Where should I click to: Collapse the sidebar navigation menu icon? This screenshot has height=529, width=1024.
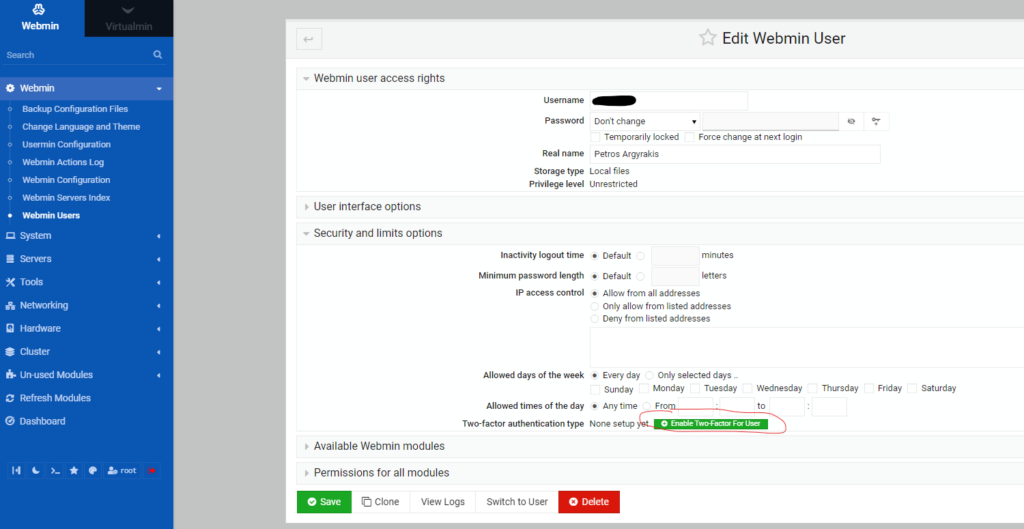tap(16, 470)
